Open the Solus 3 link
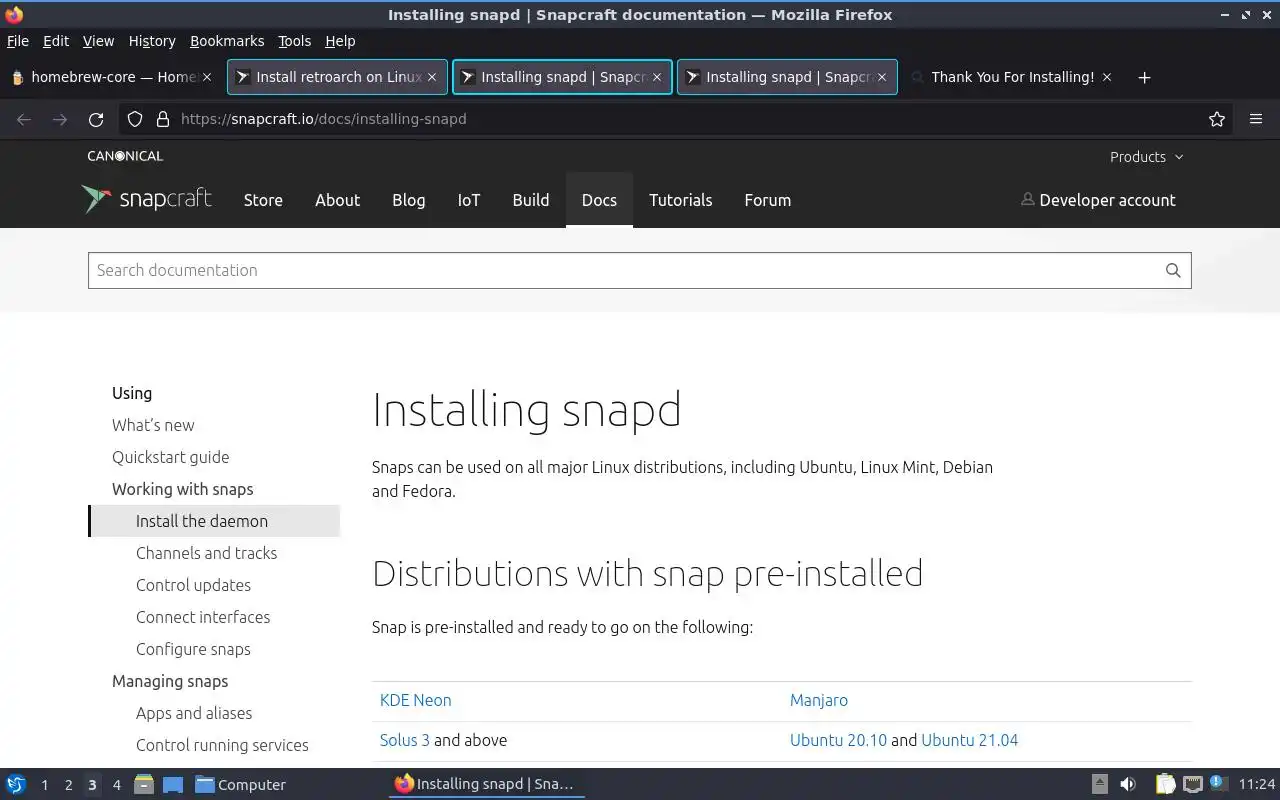This screenshot has height=800, width=1280. click(x=405, y=740)
